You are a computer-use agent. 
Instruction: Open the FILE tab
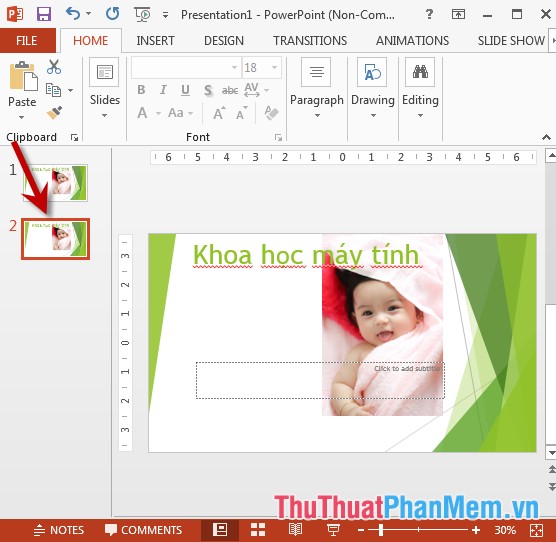pos(27,40)
